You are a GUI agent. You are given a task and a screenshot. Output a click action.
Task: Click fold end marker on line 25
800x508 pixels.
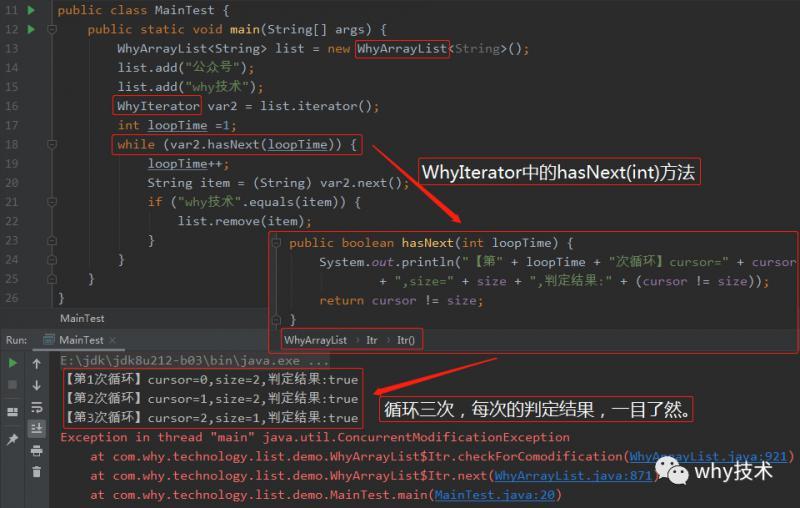pyautogui.click(x=52, y=279)
